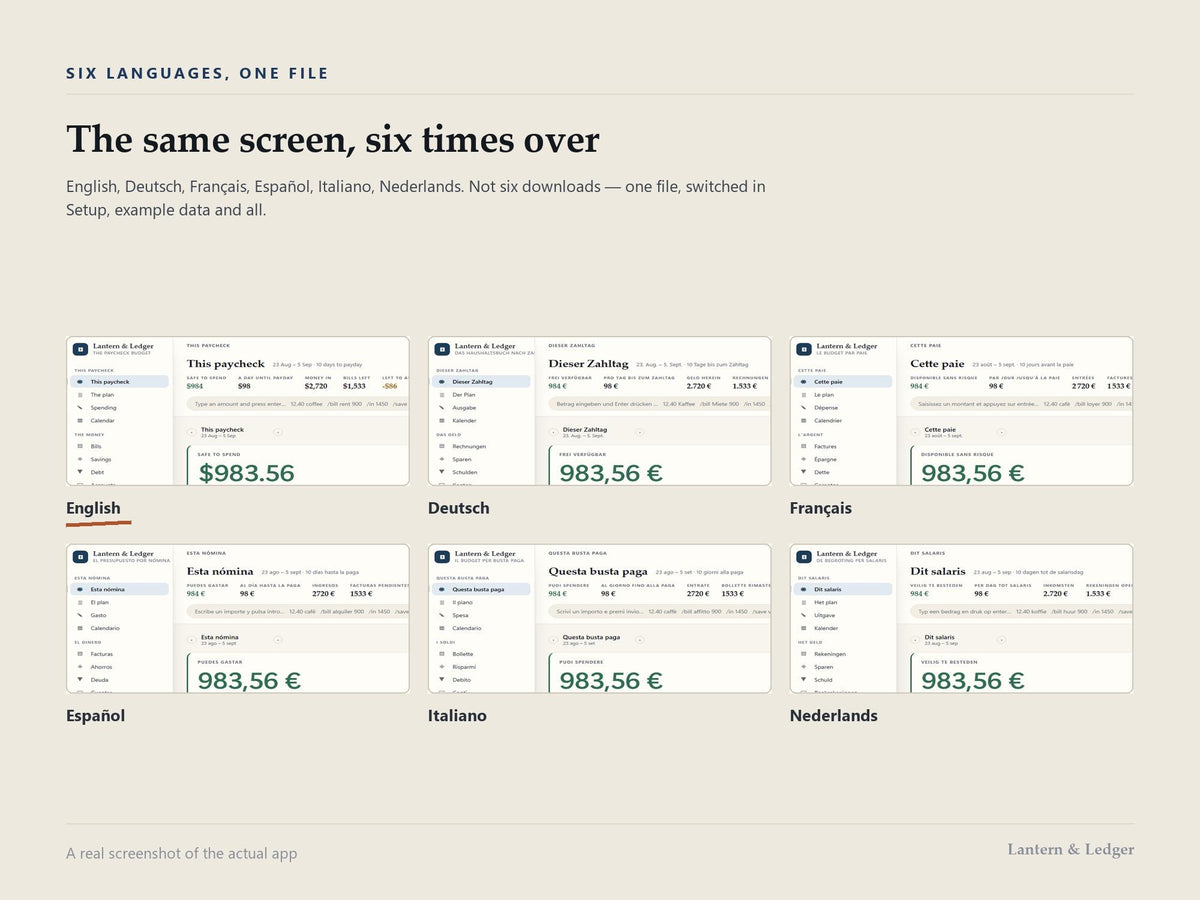Focus the 'Escribe un importe y pulsa intro' field
The height and width of the screenshot is (900, 1200).
(298, 611)
